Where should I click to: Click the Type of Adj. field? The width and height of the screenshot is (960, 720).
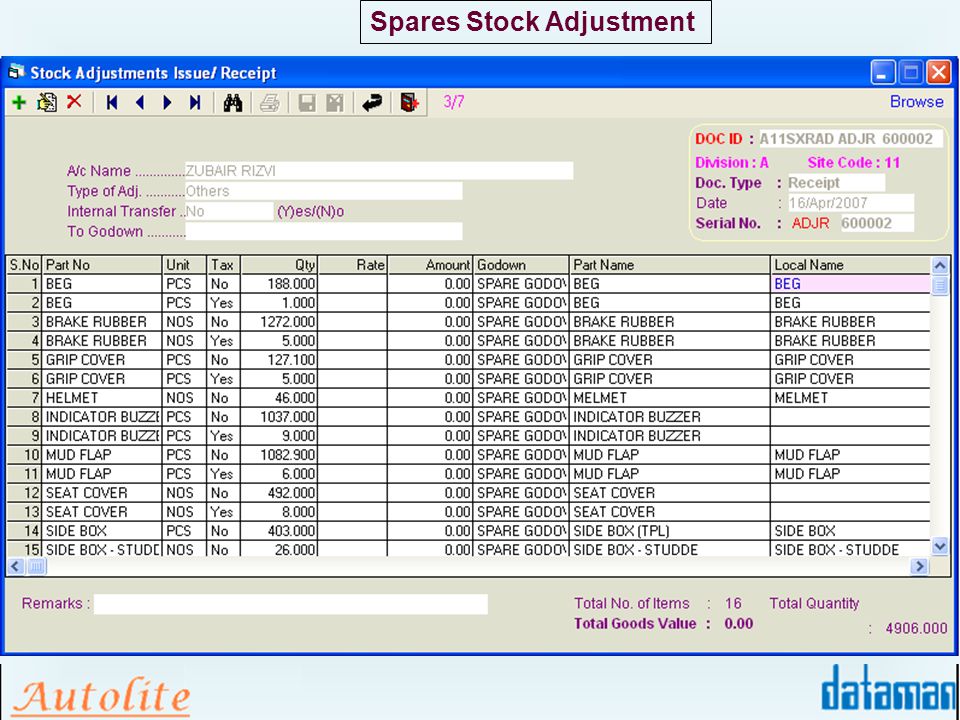pyautogui.click(x=324, y=191)
